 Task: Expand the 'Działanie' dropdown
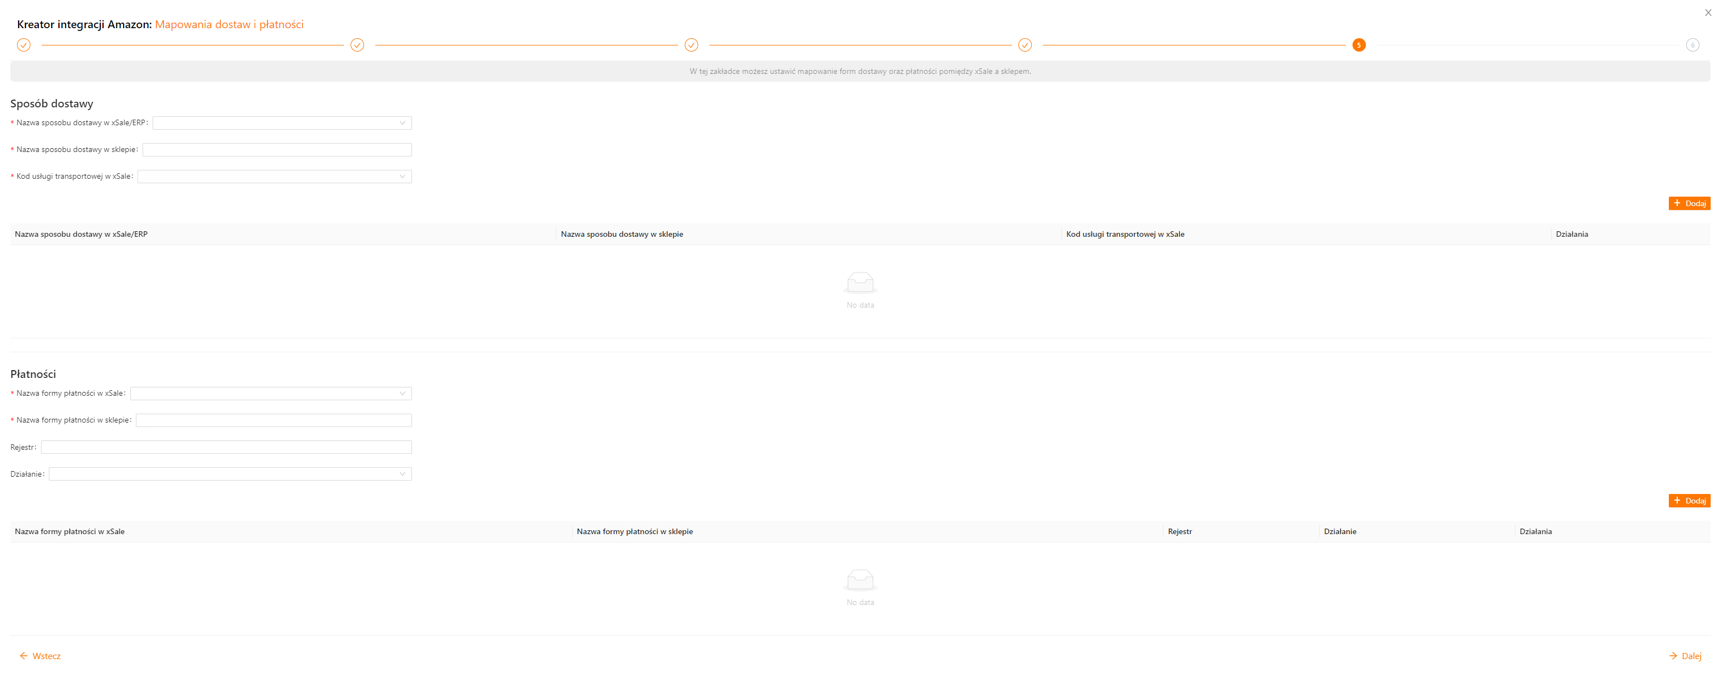point(230,474)
